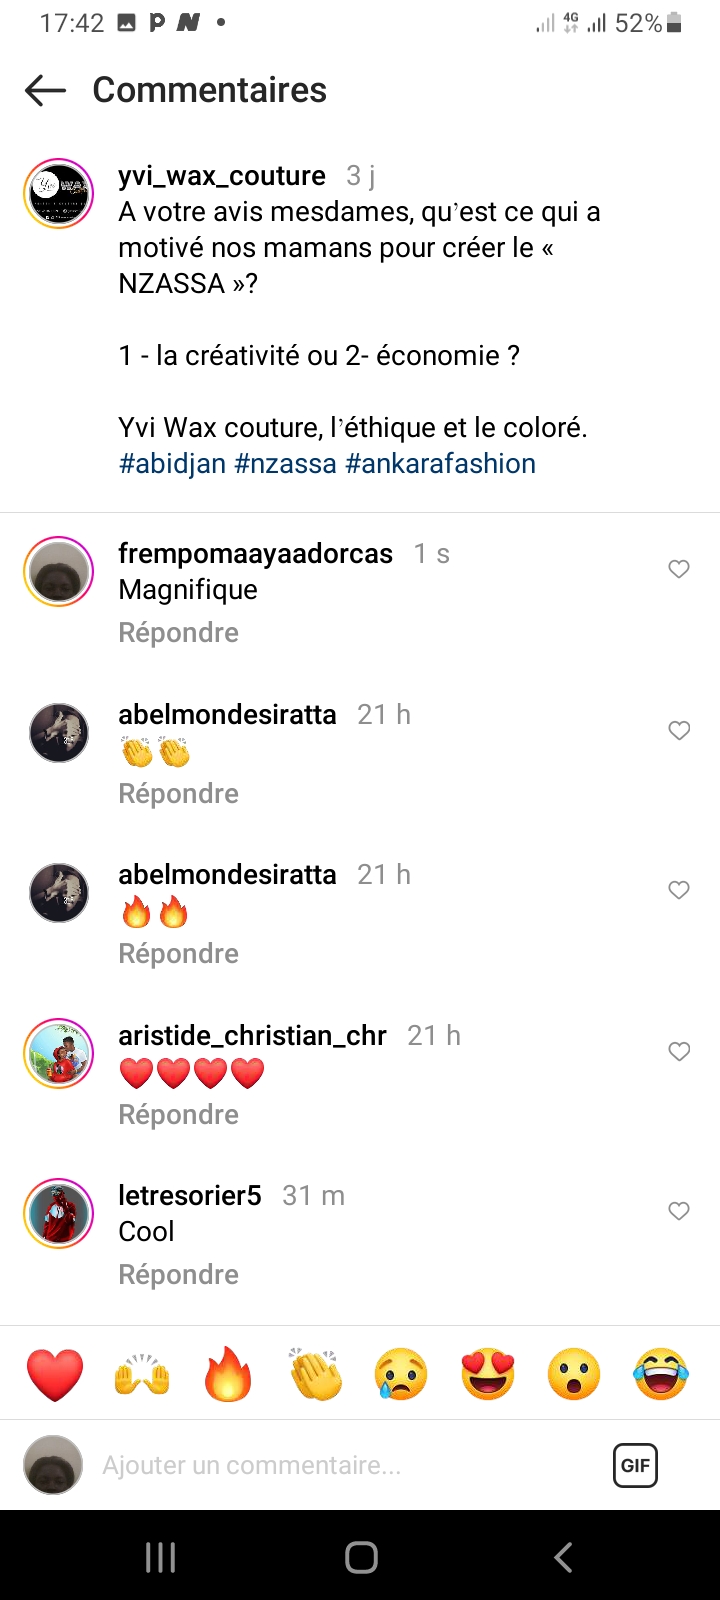This screenshot has width=720, height=1600.
Task: Open Android recent apps button
Action: tap(160, 1557)
